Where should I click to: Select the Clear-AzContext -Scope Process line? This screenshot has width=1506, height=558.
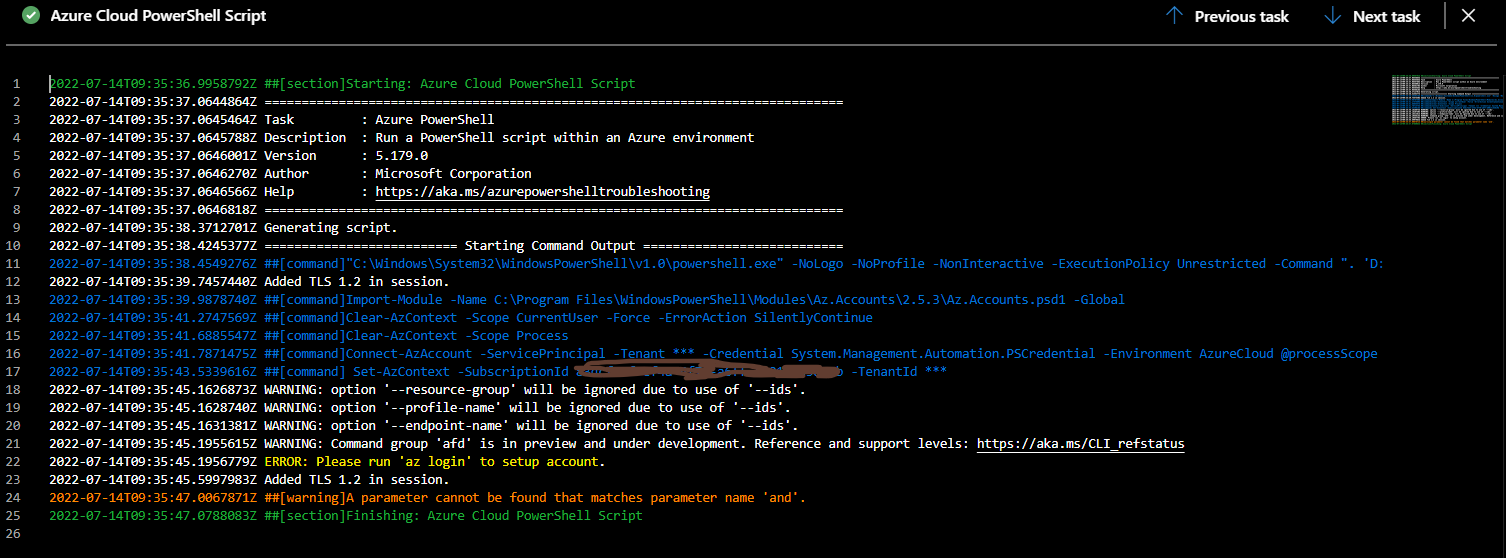307,335
